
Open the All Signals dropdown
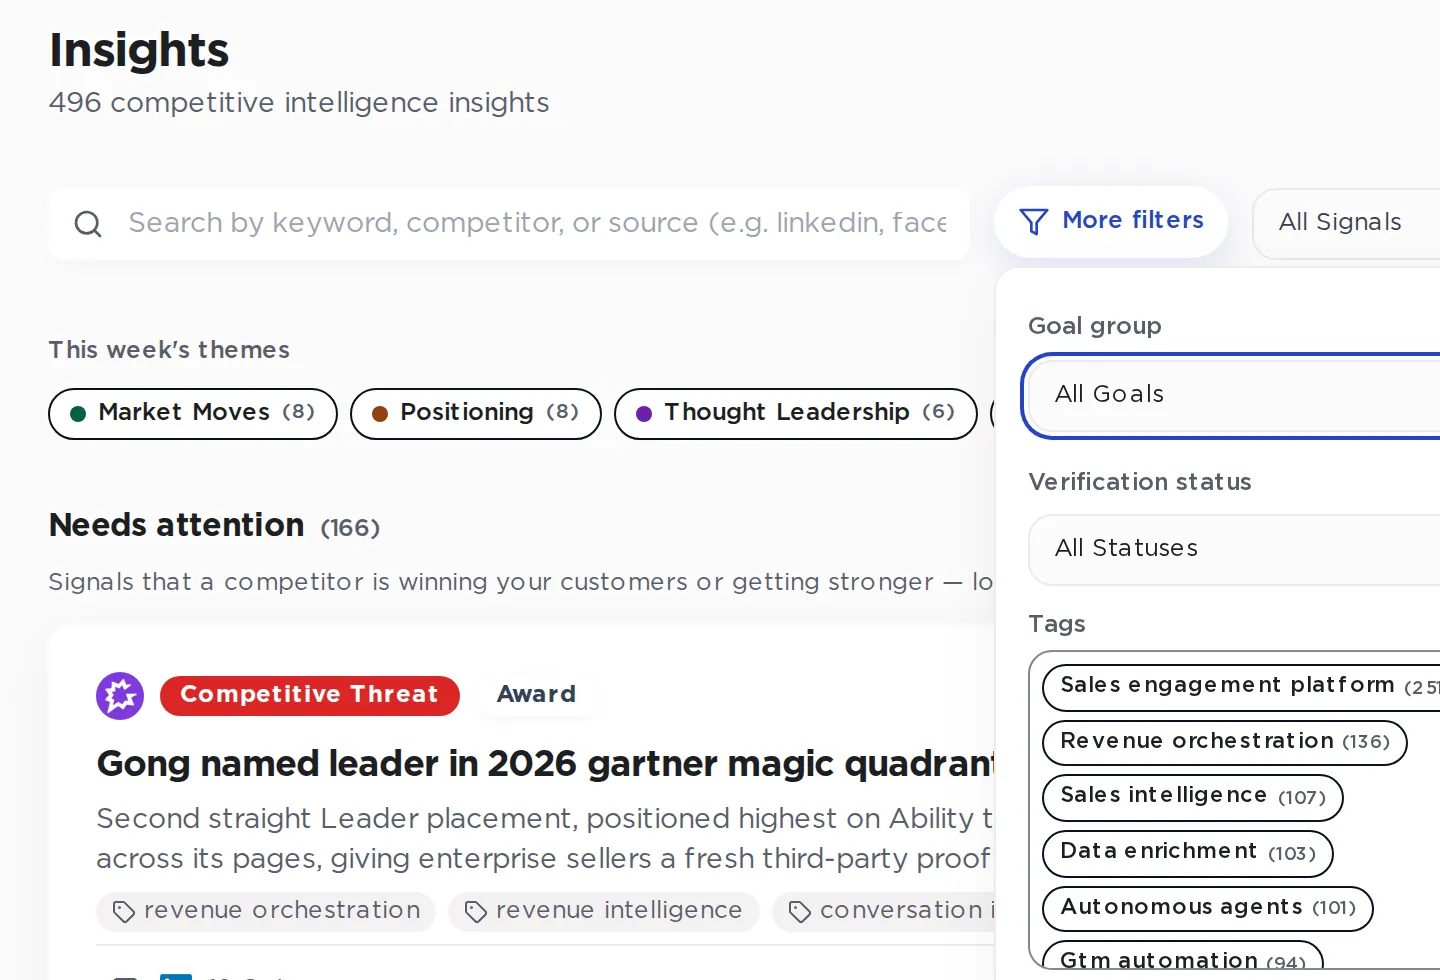pyautogui.click(x=1346, y=223)
